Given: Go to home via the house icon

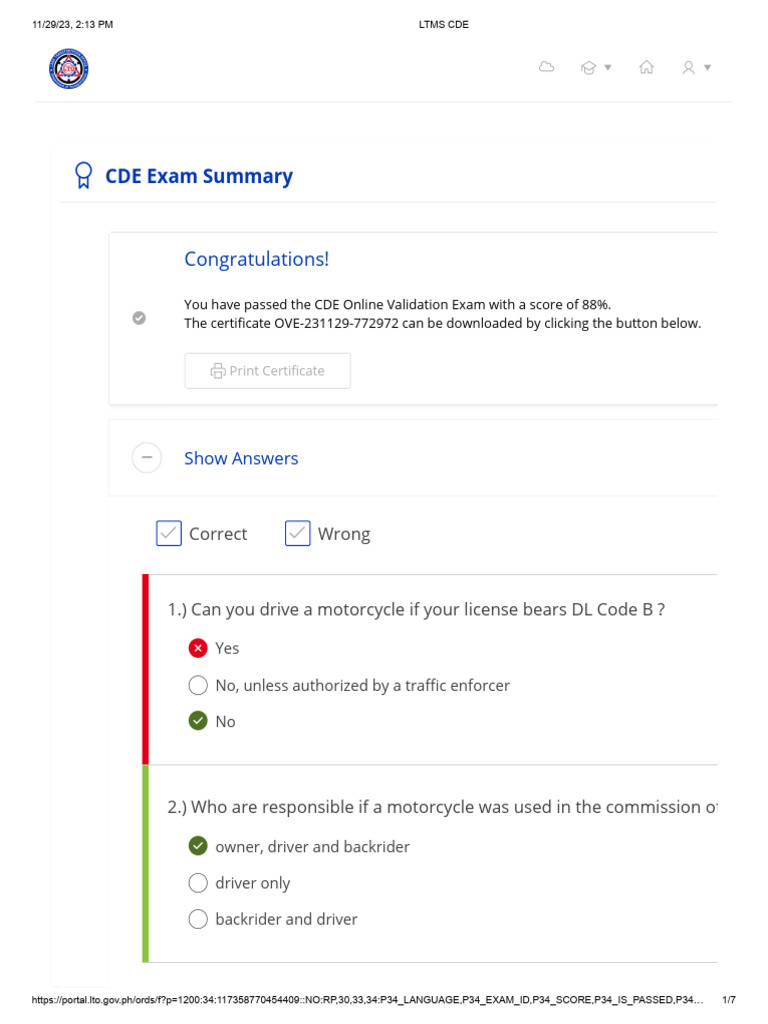Looking at the screenshot, I should pos(646,68).
